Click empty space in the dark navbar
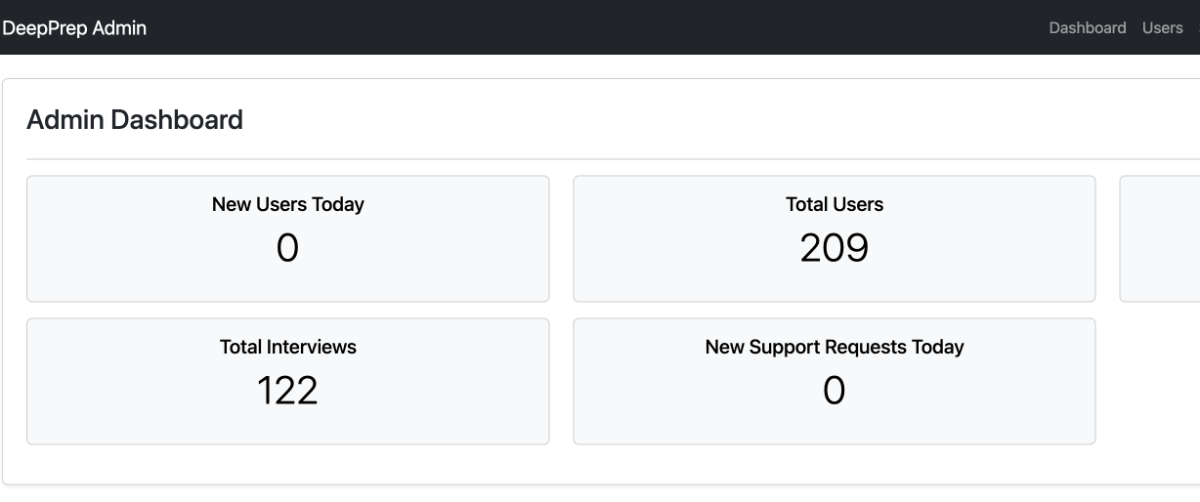 (600, 28)
